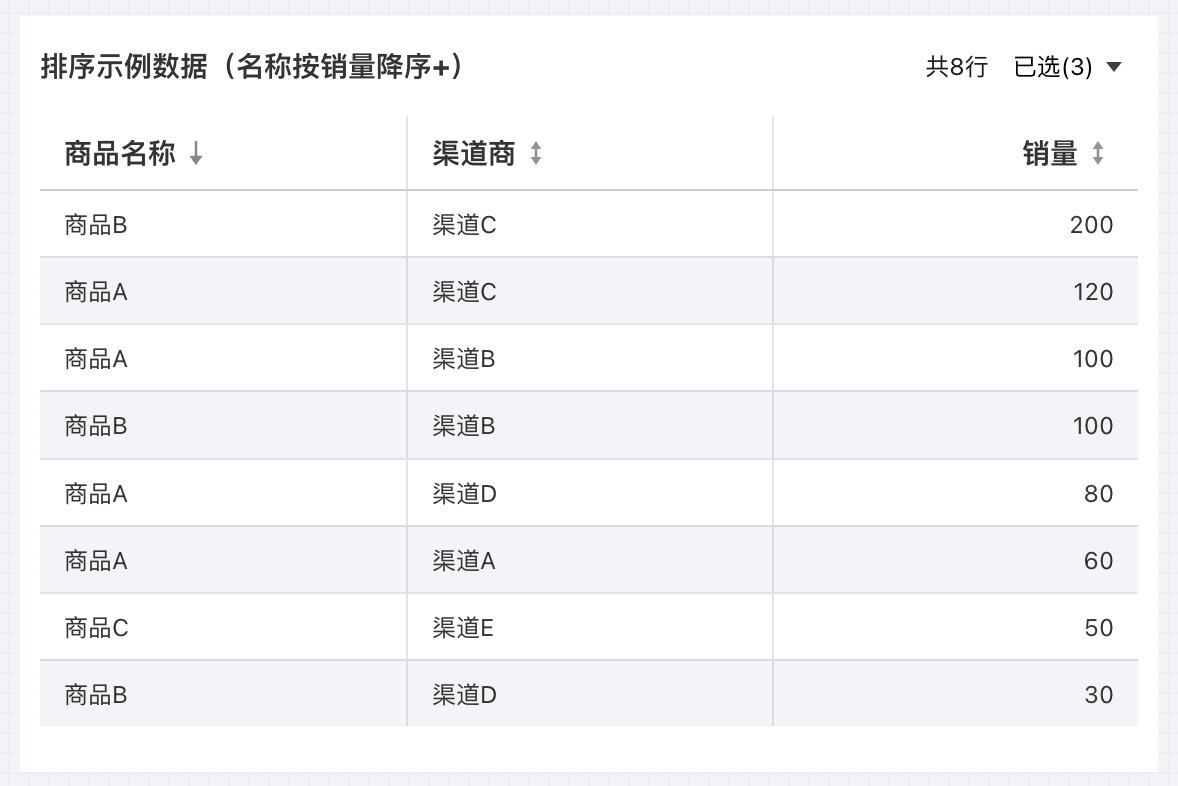Select the cell with sales value 50

point(1098,628)
